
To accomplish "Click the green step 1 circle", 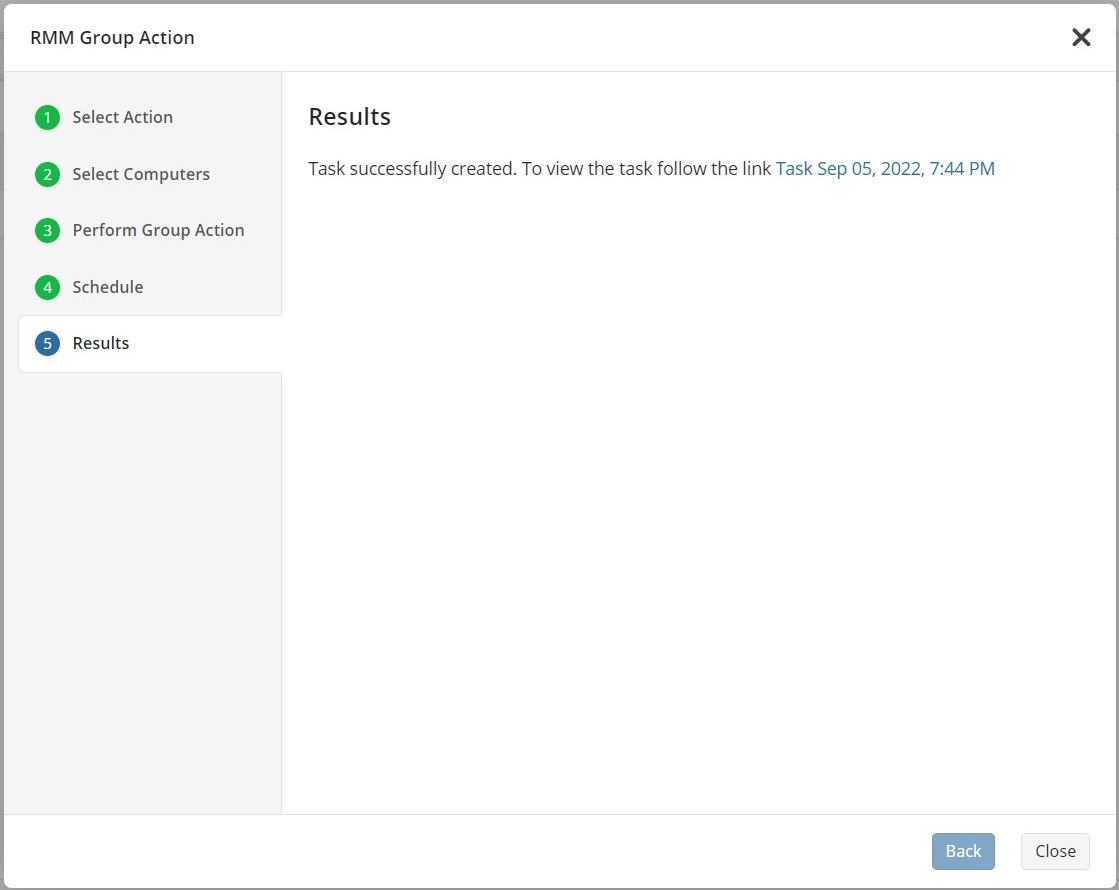I will (x=47, y=118).
